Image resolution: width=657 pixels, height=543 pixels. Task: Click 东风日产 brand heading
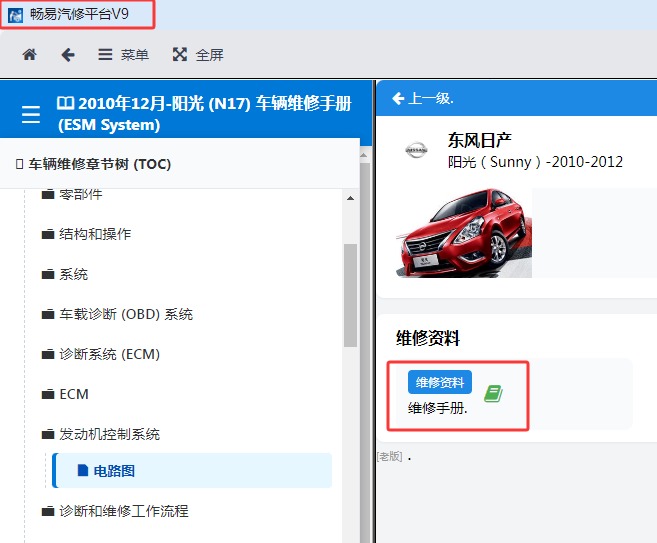[x=479, y=140]
